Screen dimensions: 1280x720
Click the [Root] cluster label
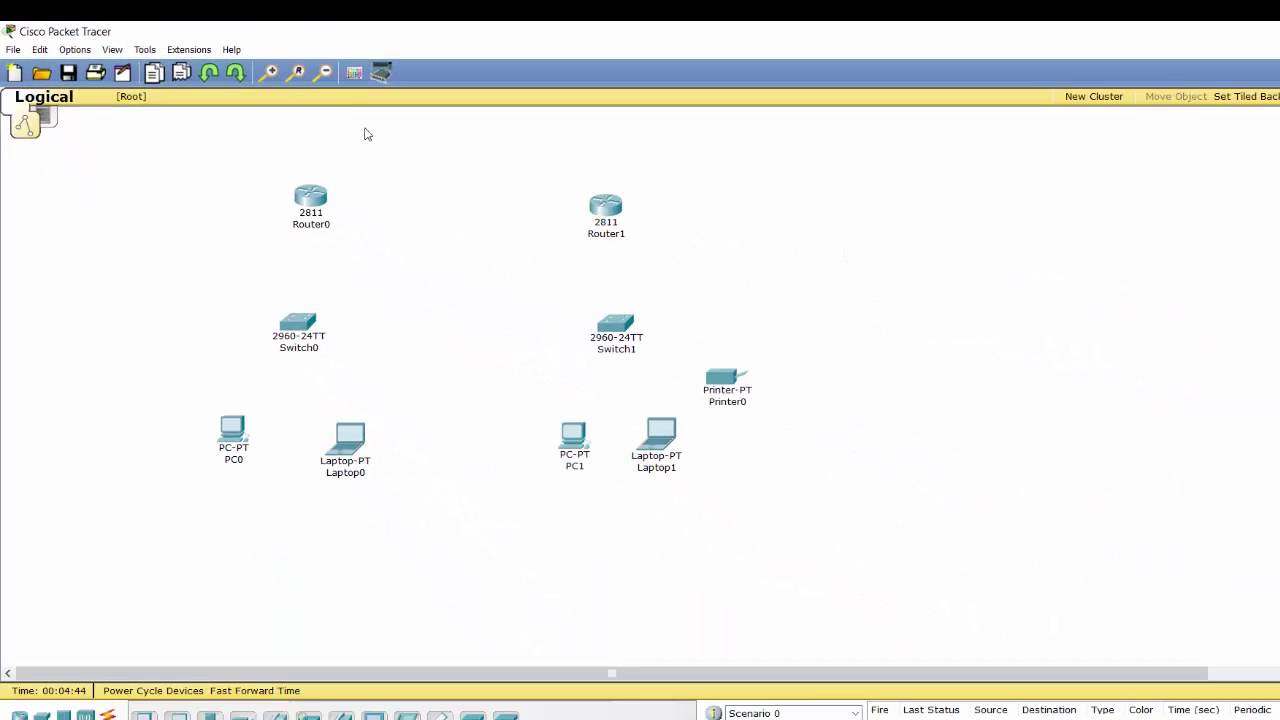[131, 97]
